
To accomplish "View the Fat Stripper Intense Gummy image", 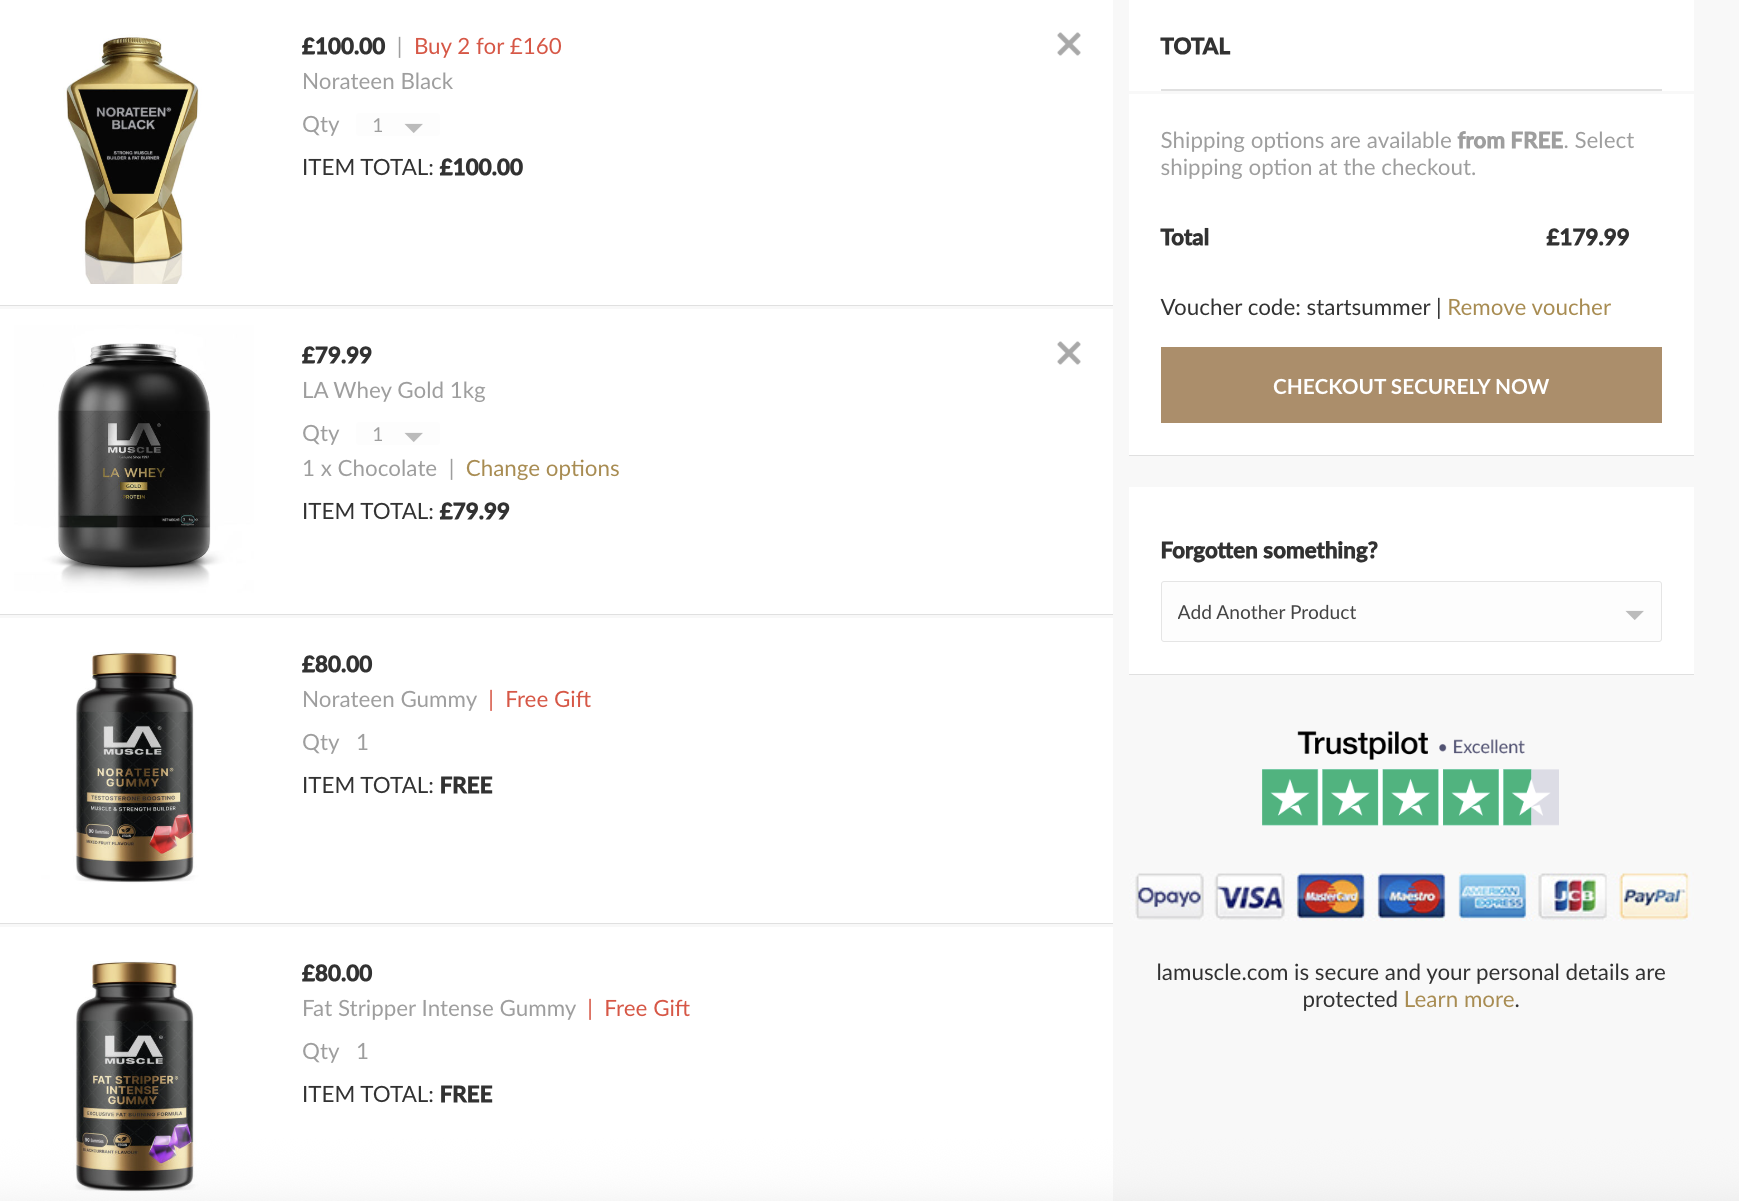I will coord(134,1076).
